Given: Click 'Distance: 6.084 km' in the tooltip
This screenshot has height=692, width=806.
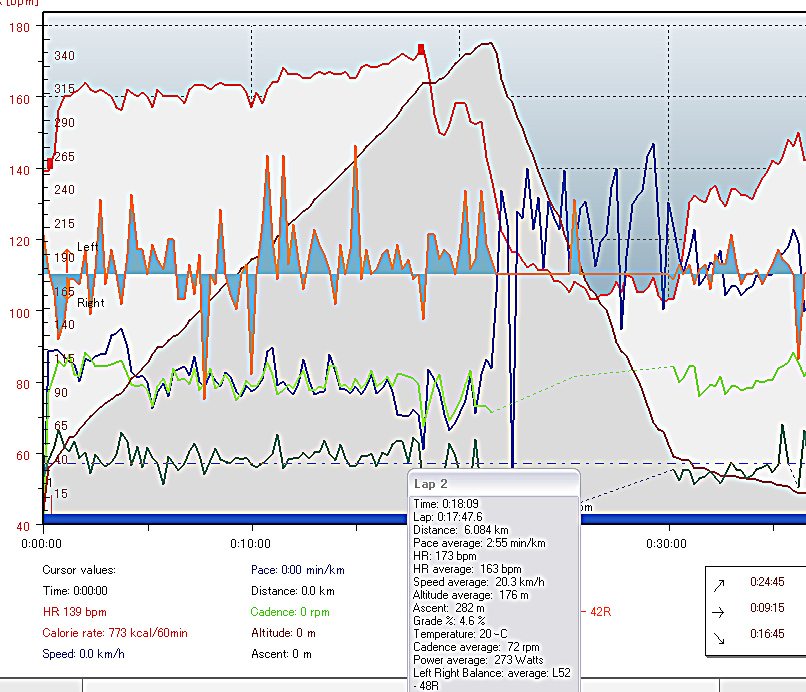Looking at the screenshot, I should point(461,530).
